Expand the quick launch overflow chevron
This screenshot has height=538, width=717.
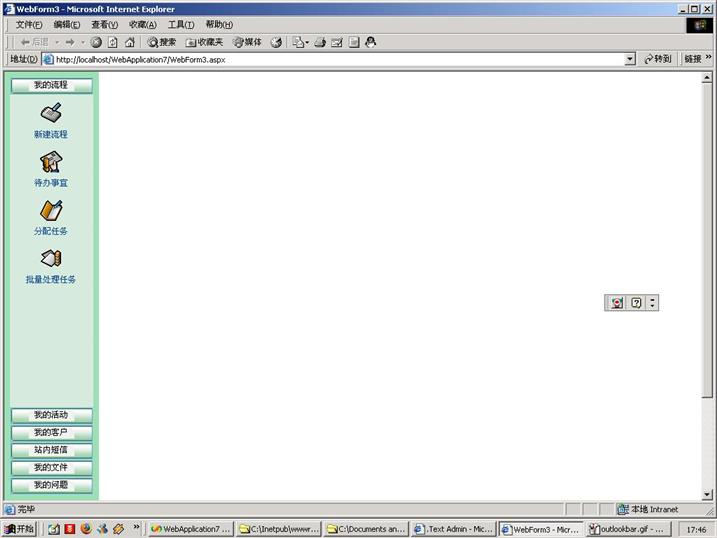pos(136,527)
